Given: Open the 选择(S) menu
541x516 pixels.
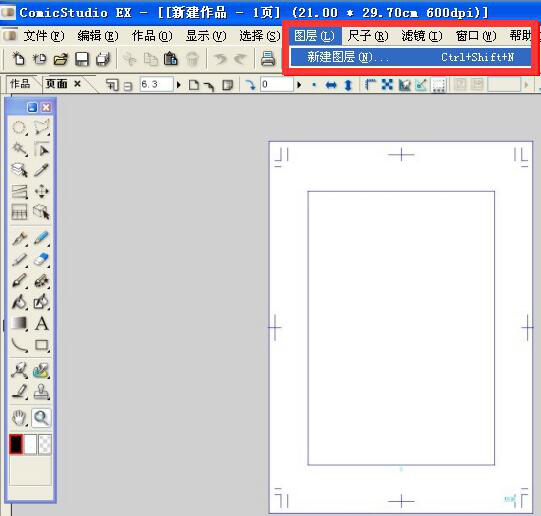Looking at the screenshot, I should click(260, 36).
